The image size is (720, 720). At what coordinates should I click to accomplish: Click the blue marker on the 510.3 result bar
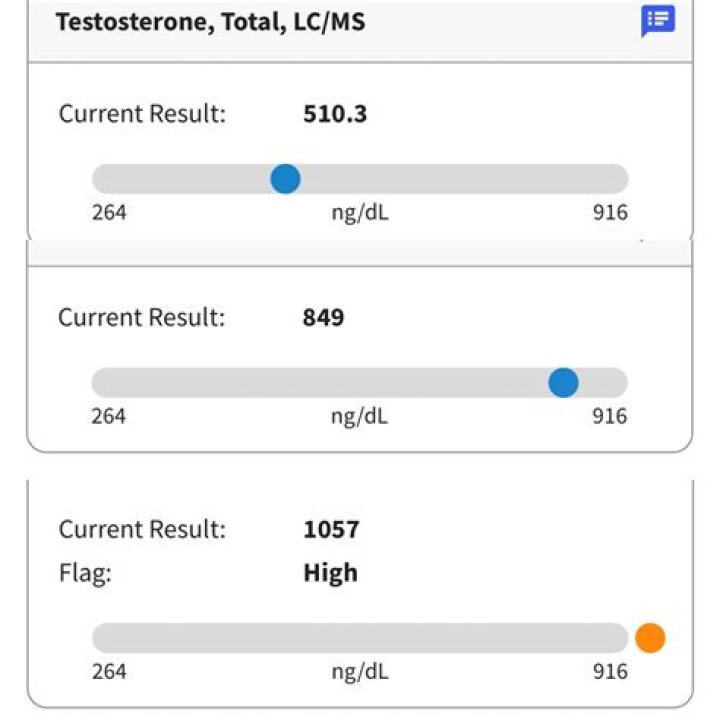coord(285,179)
